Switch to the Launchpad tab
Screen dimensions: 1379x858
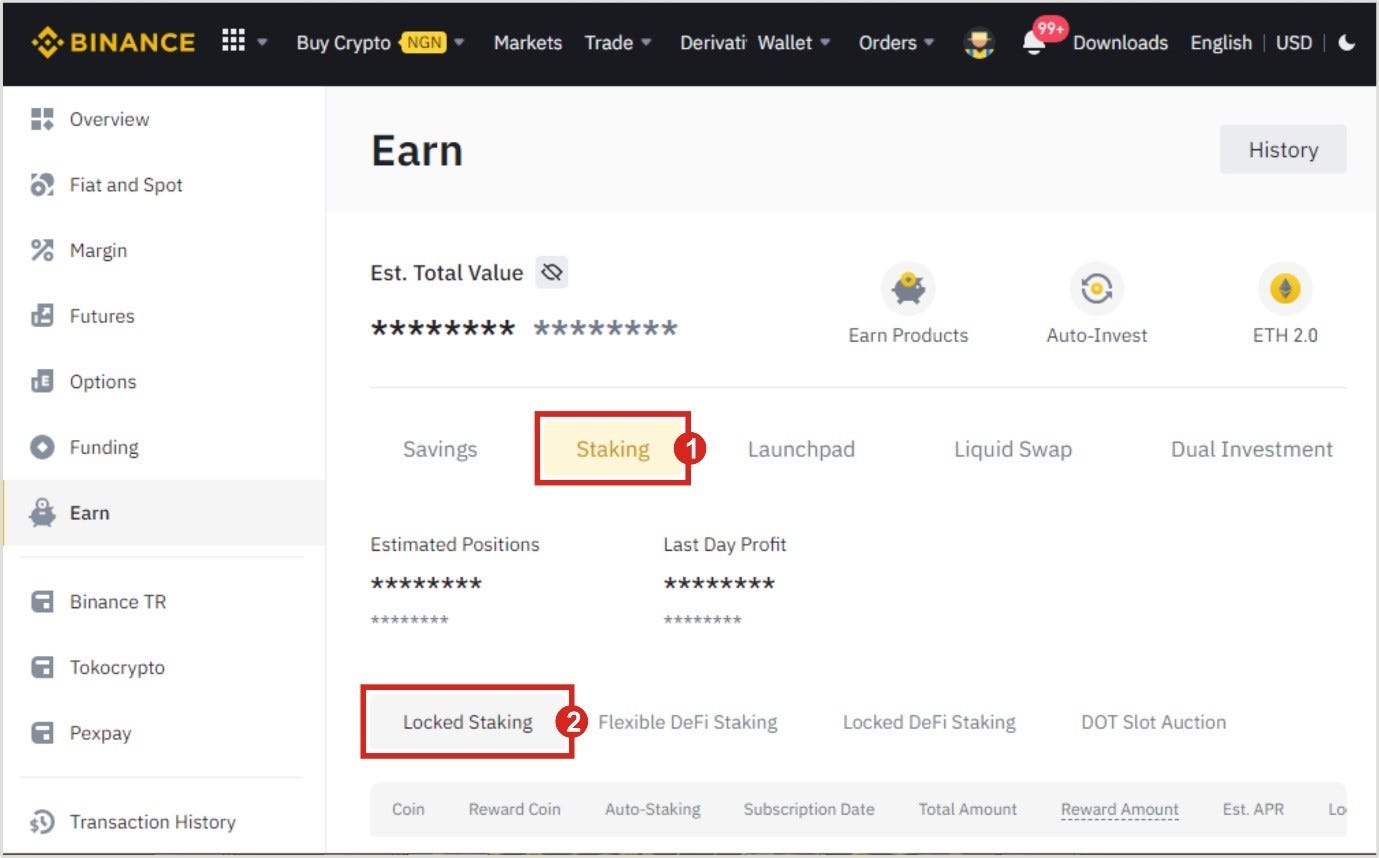[x=801, y=449]
